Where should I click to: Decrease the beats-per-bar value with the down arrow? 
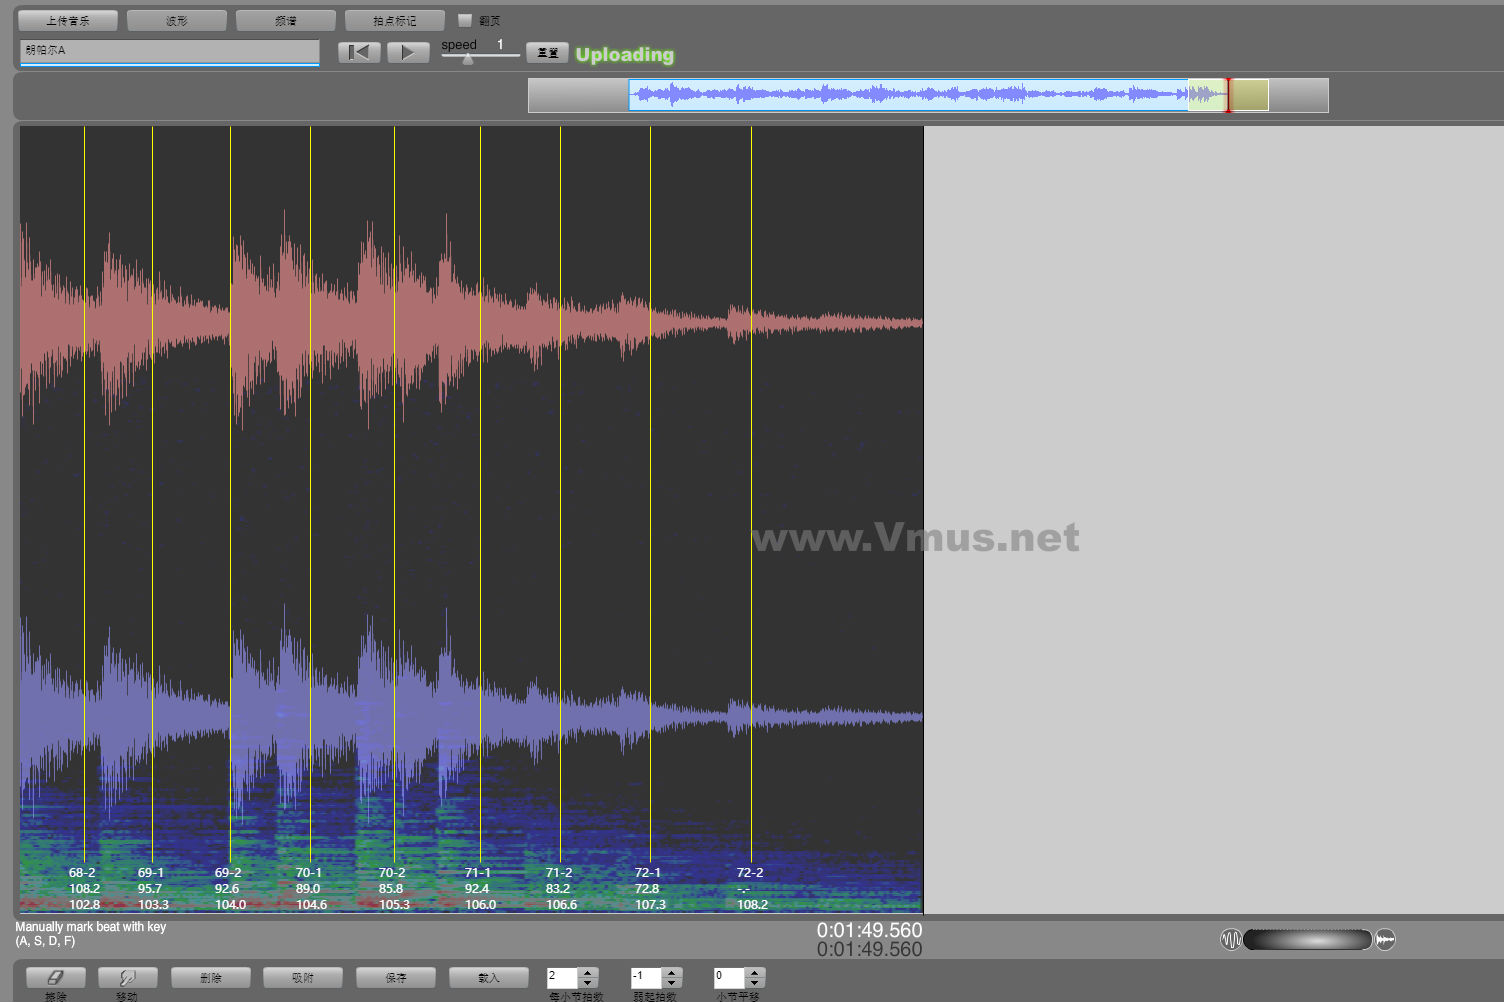588,984
